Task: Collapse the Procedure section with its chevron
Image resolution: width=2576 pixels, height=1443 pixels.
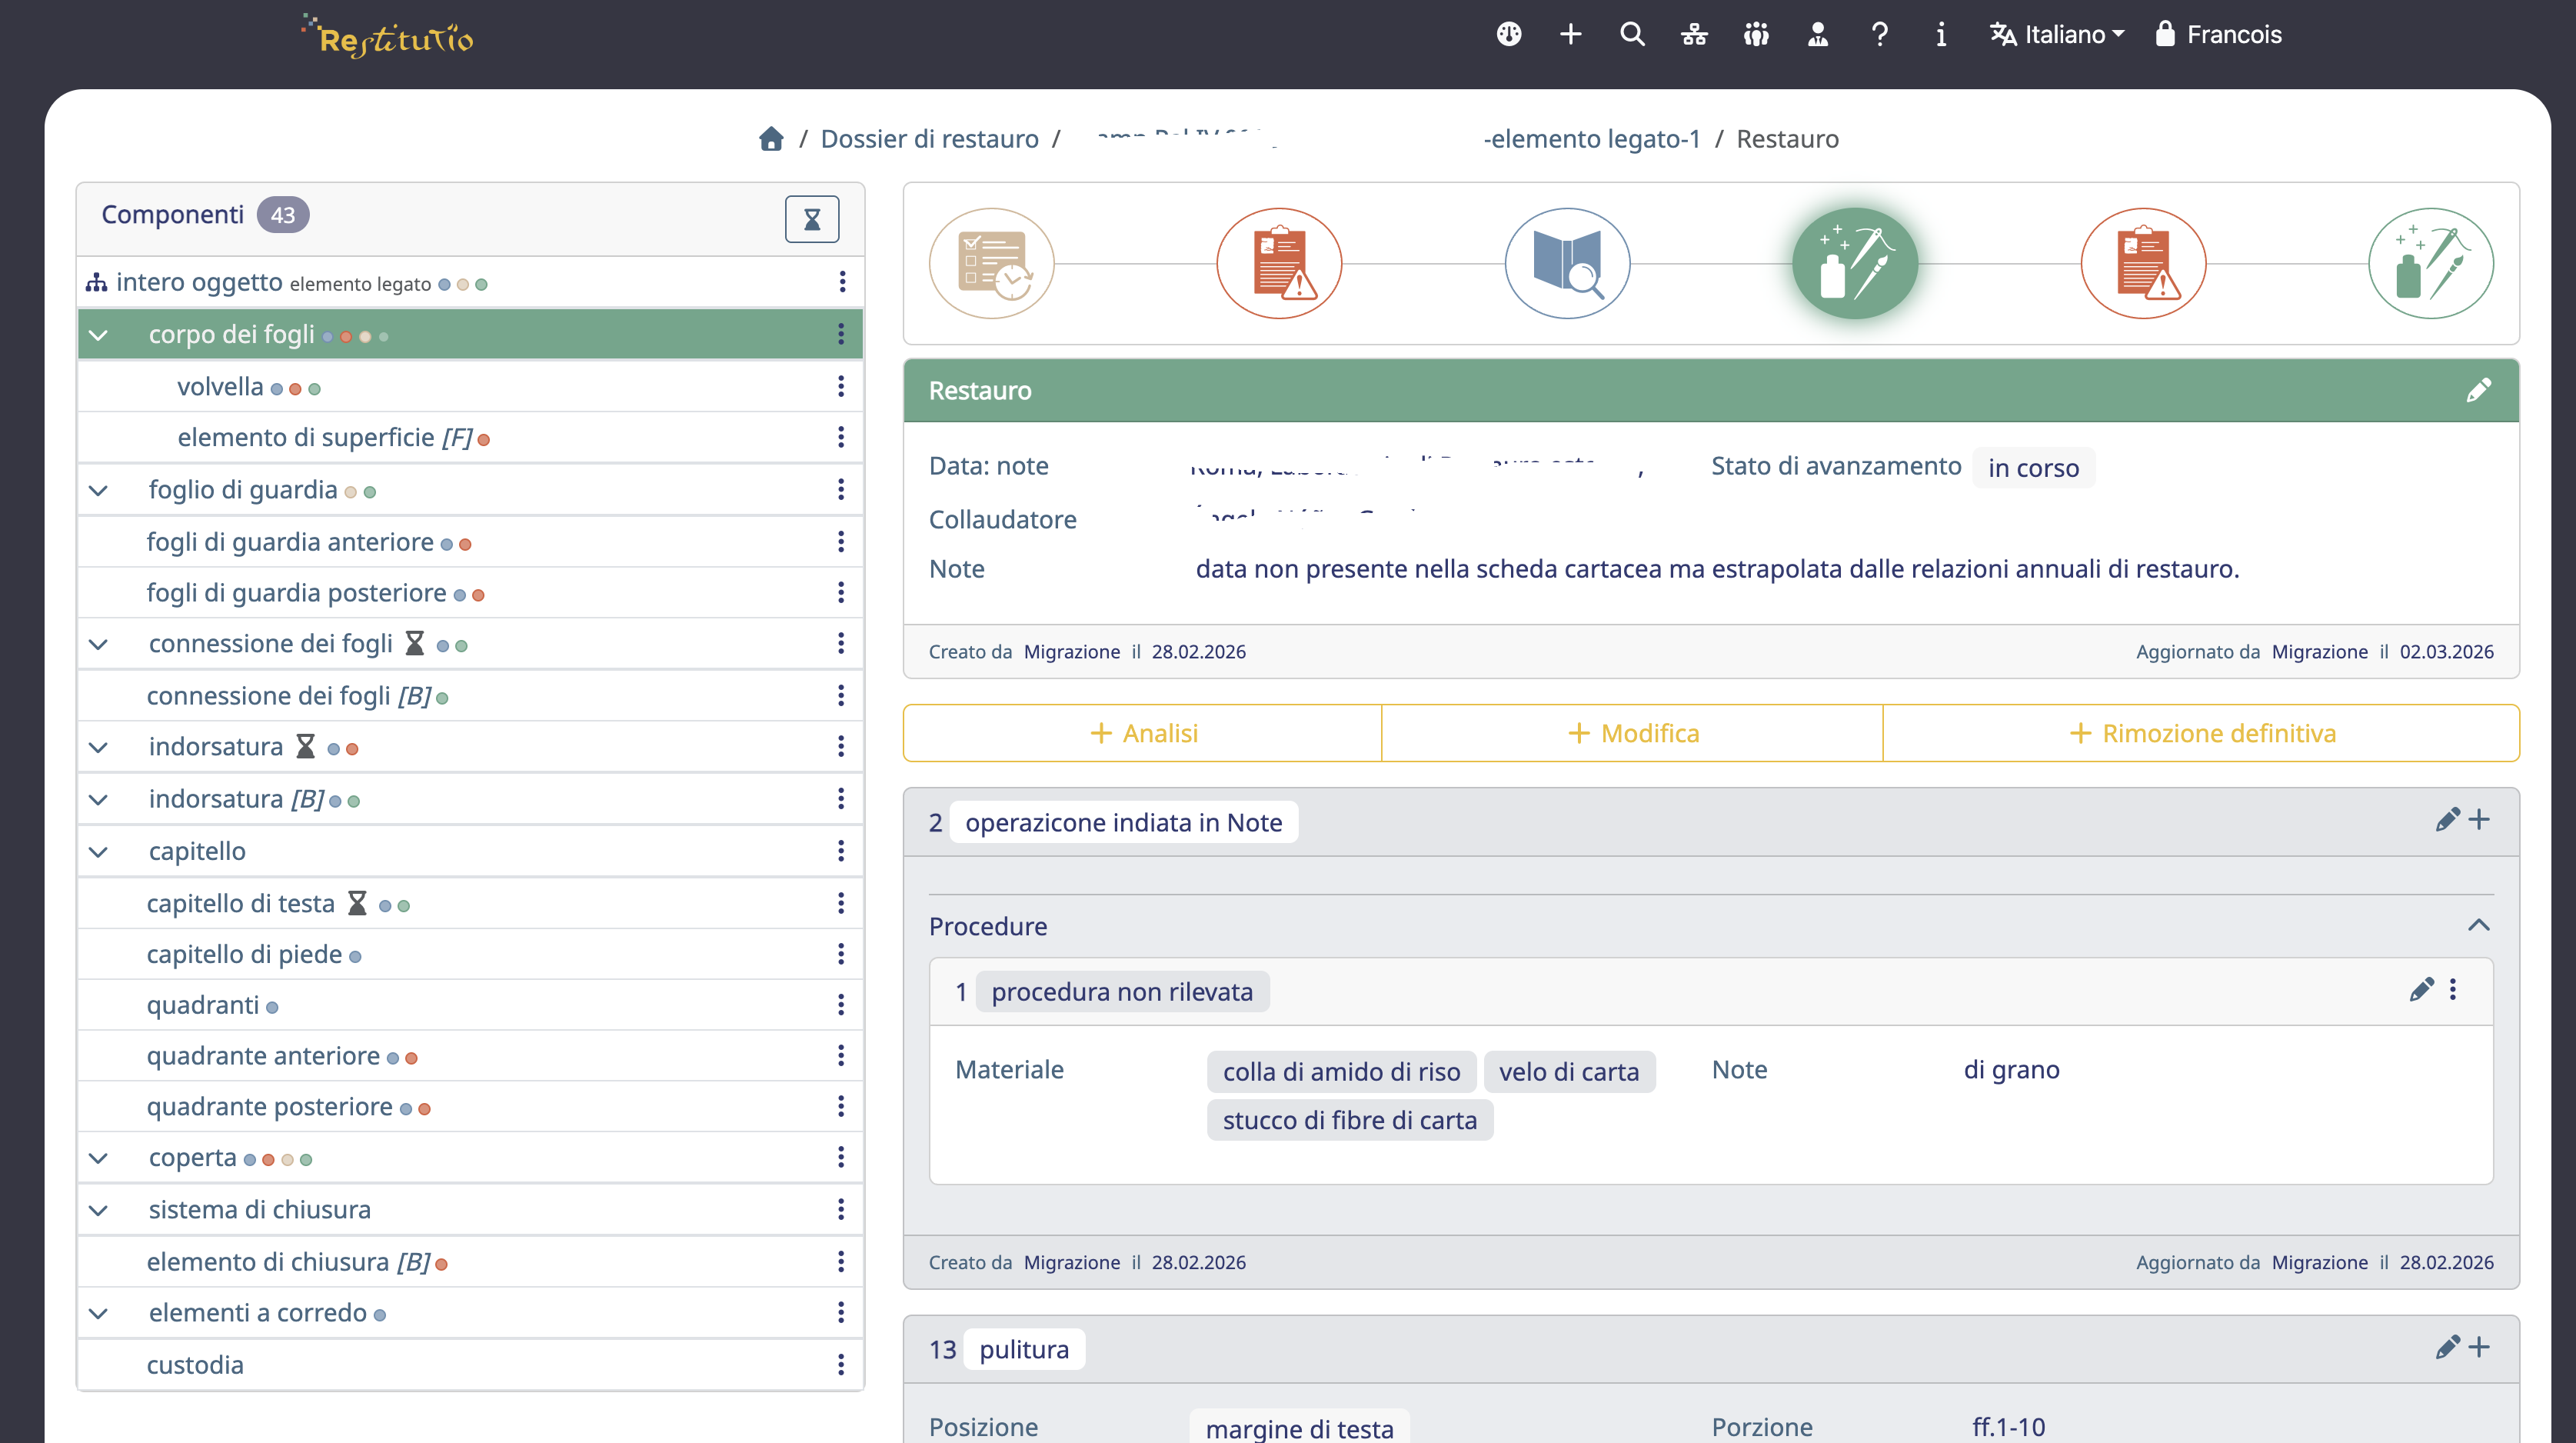Action: click(2480, 925)
